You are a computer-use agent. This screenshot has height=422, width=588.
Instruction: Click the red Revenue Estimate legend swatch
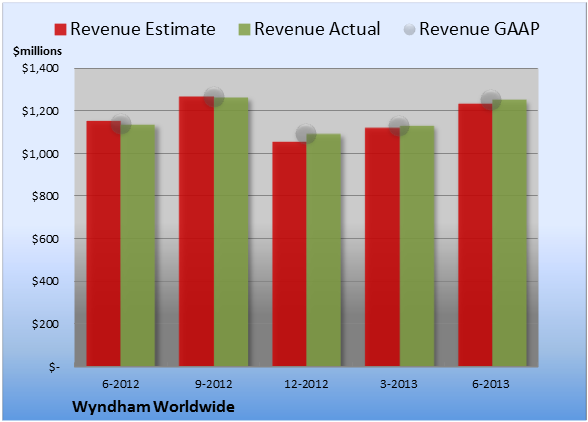coord(60,30)
